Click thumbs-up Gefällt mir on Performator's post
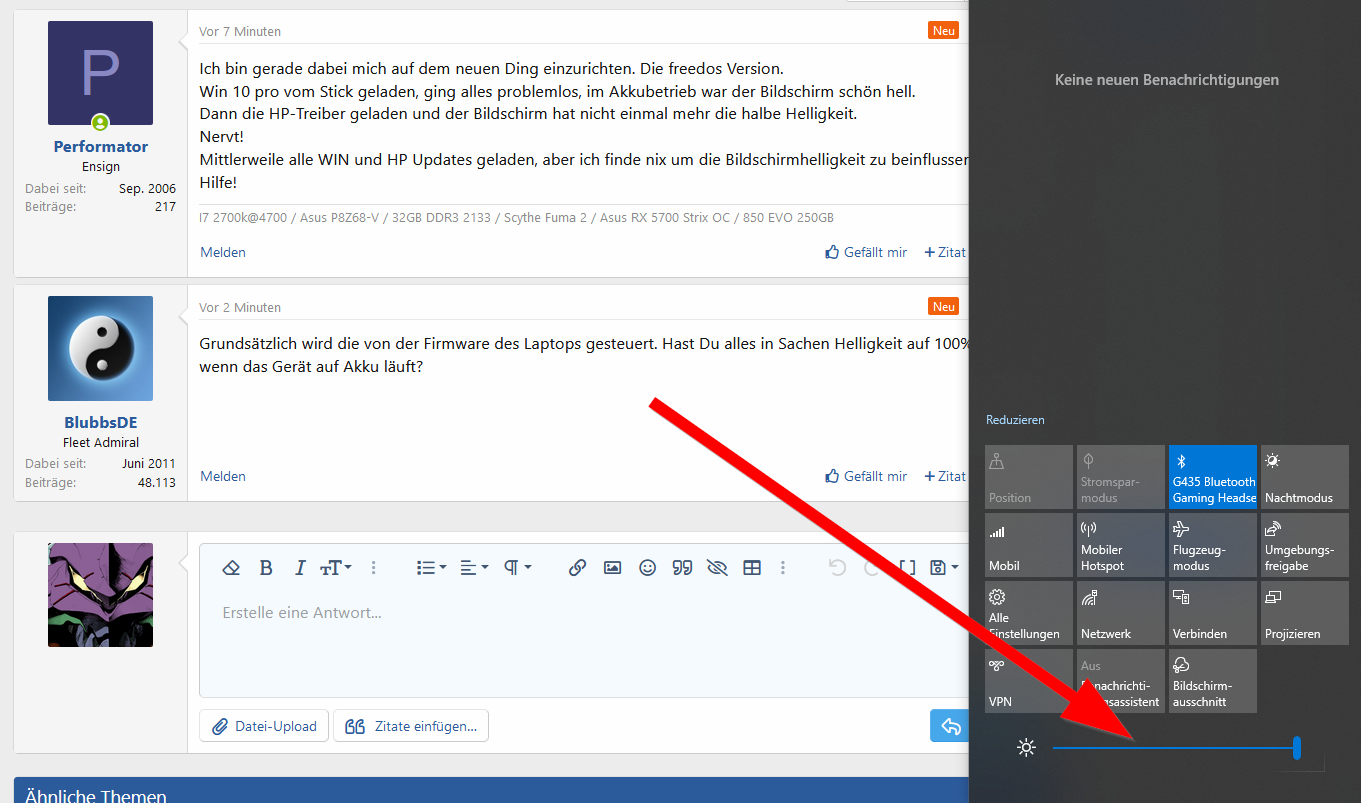The image size is (1361, 803). [x=866, y=252]
